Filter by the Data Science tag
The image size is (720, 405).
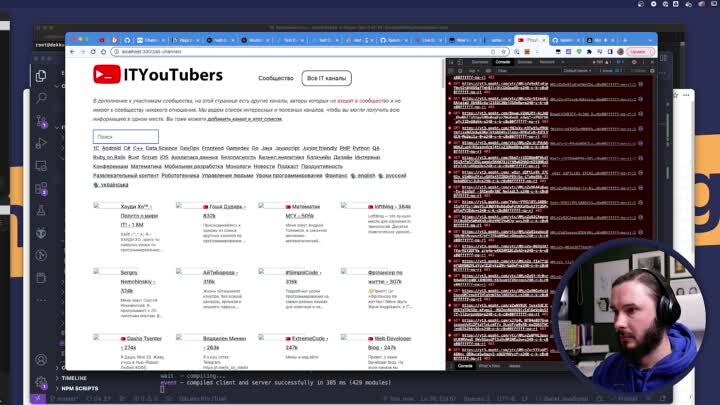click(x=161, y=148)
